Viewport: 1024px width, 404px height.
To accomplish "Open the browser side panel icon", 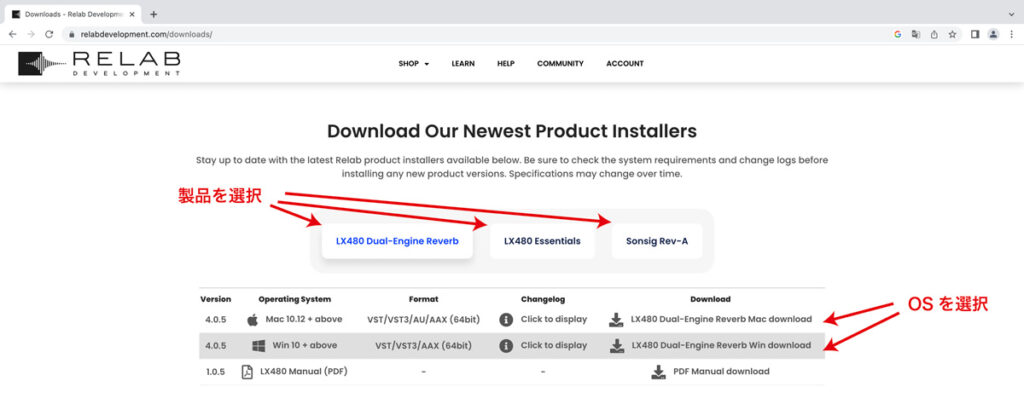I will [975, 34].
